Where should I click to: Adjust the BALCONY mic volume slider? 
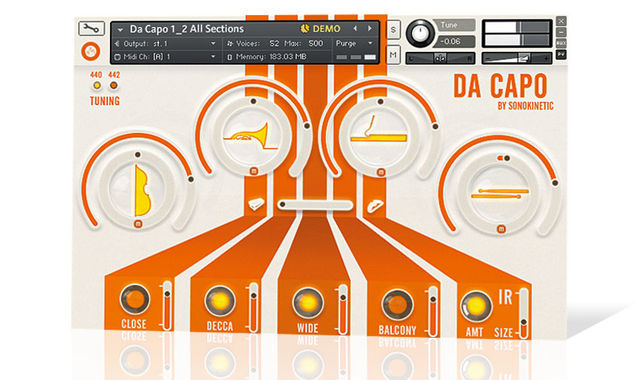pyautogui.click(x=433, y=311)
